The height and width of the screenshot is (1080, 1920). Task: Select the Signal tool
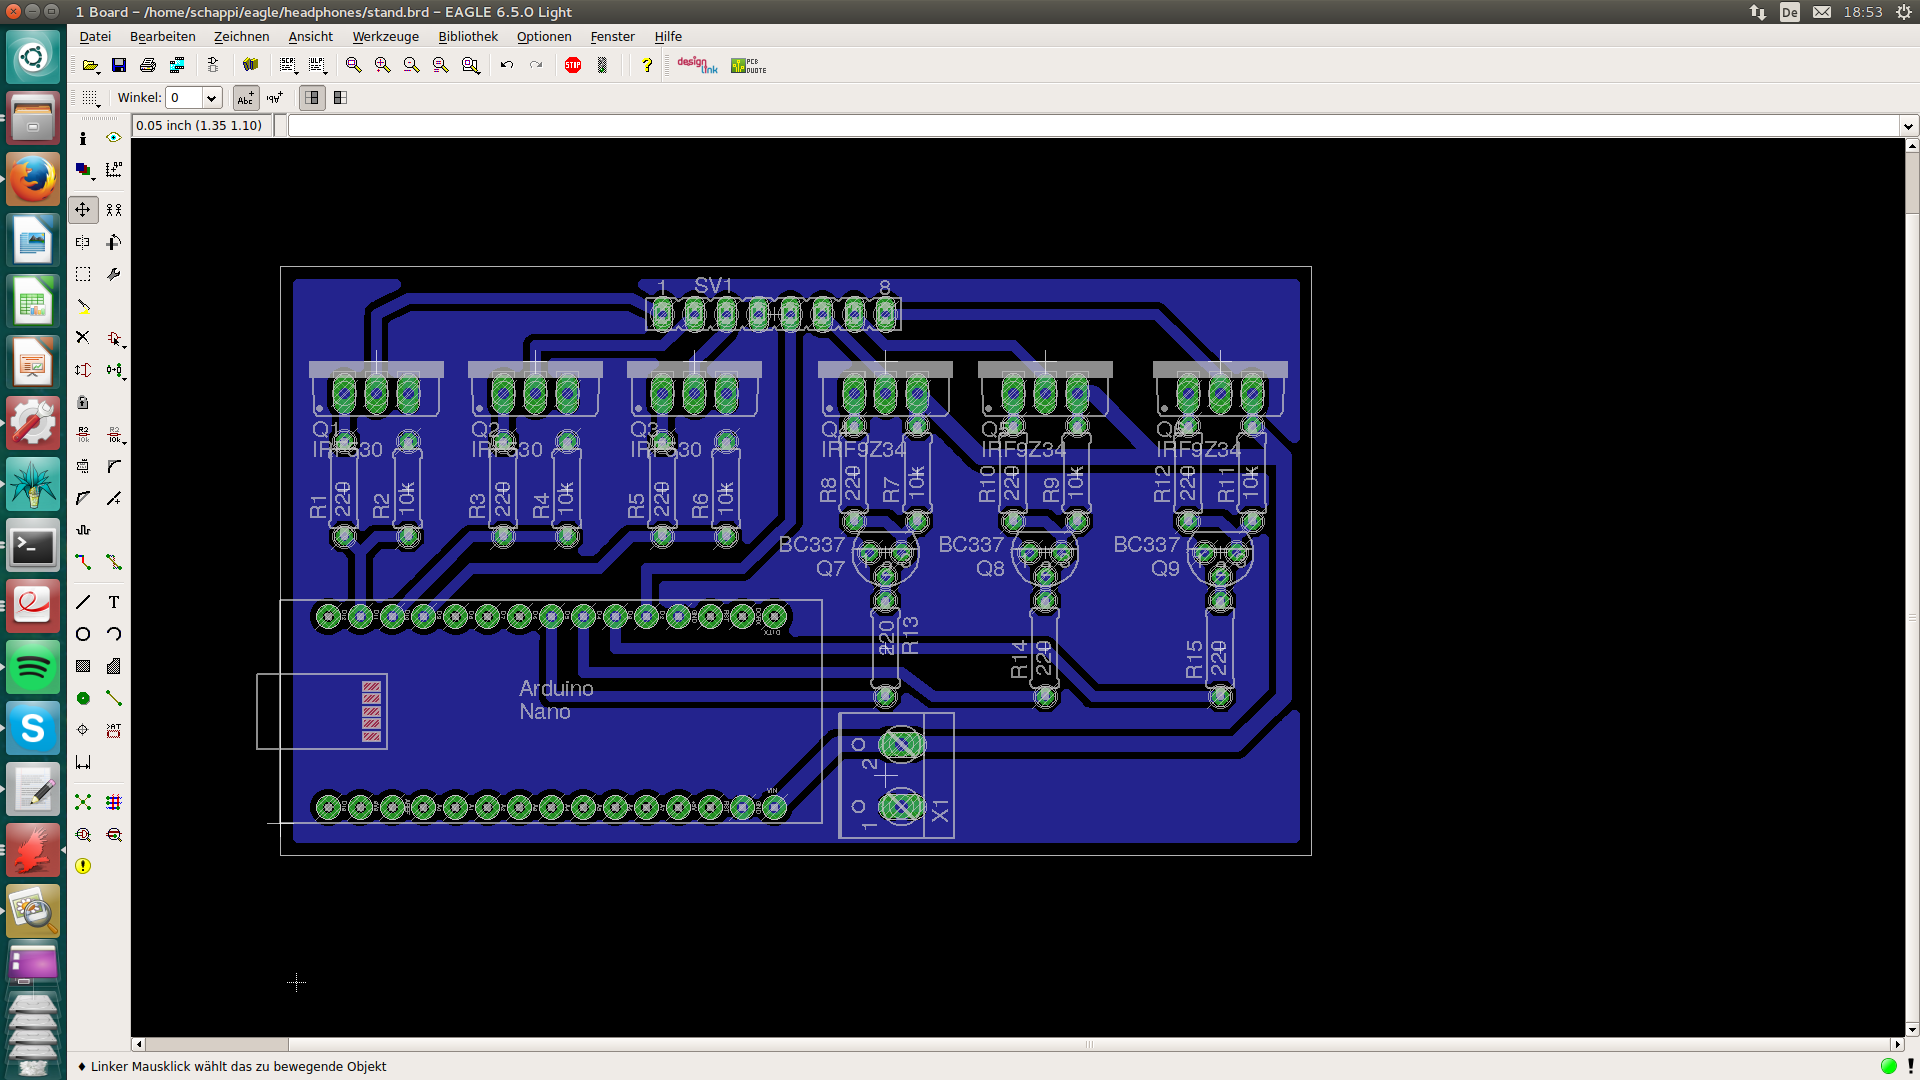coord(114,698)
